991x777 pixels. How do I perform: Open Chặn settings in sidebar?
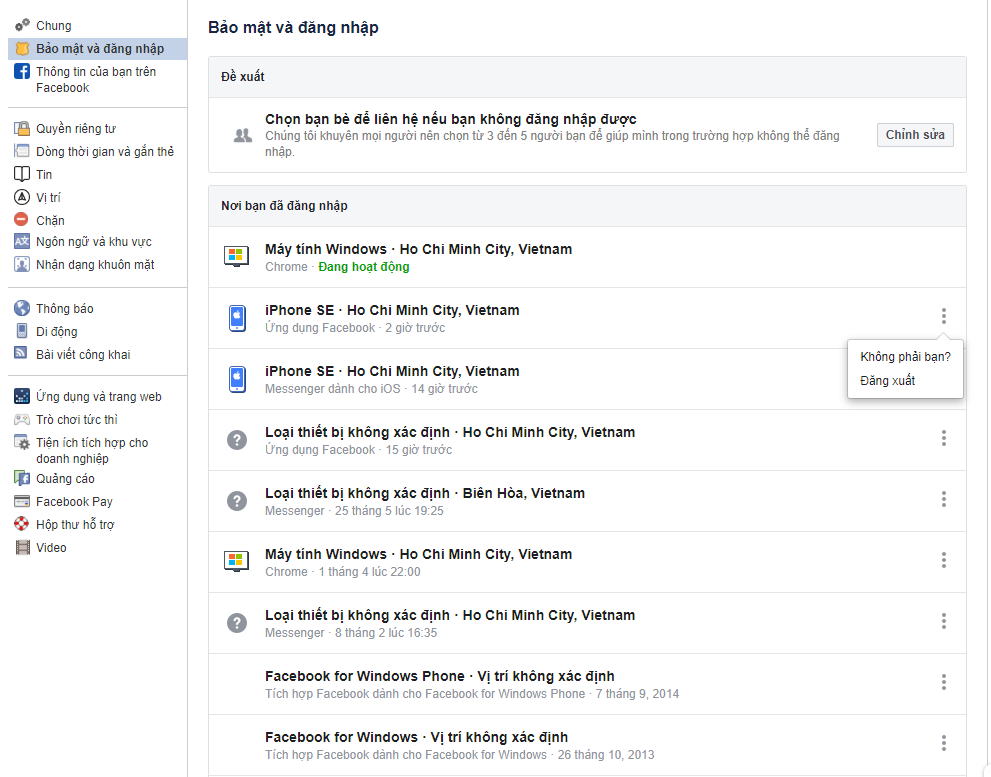coord(50,221)
